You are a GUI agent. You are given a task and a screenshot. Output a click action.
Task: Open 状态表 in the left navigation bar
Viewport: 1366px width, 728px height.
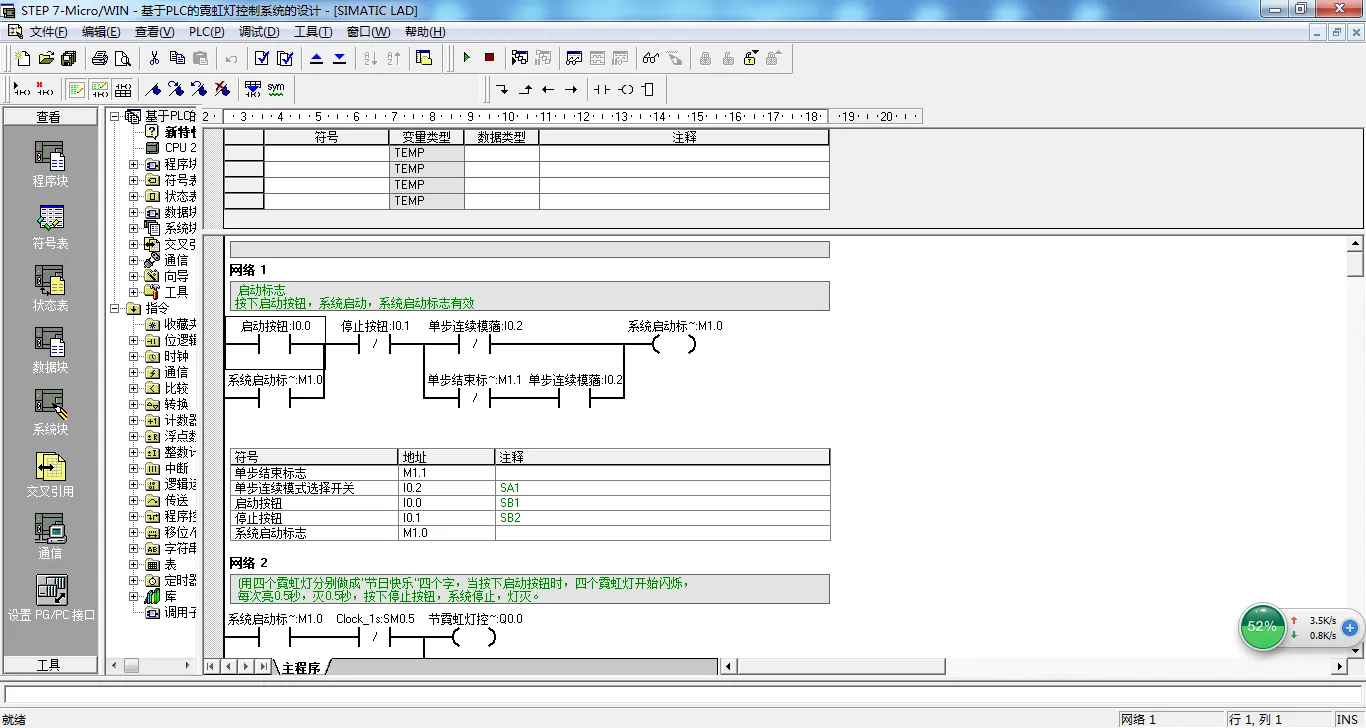point(50,289)
